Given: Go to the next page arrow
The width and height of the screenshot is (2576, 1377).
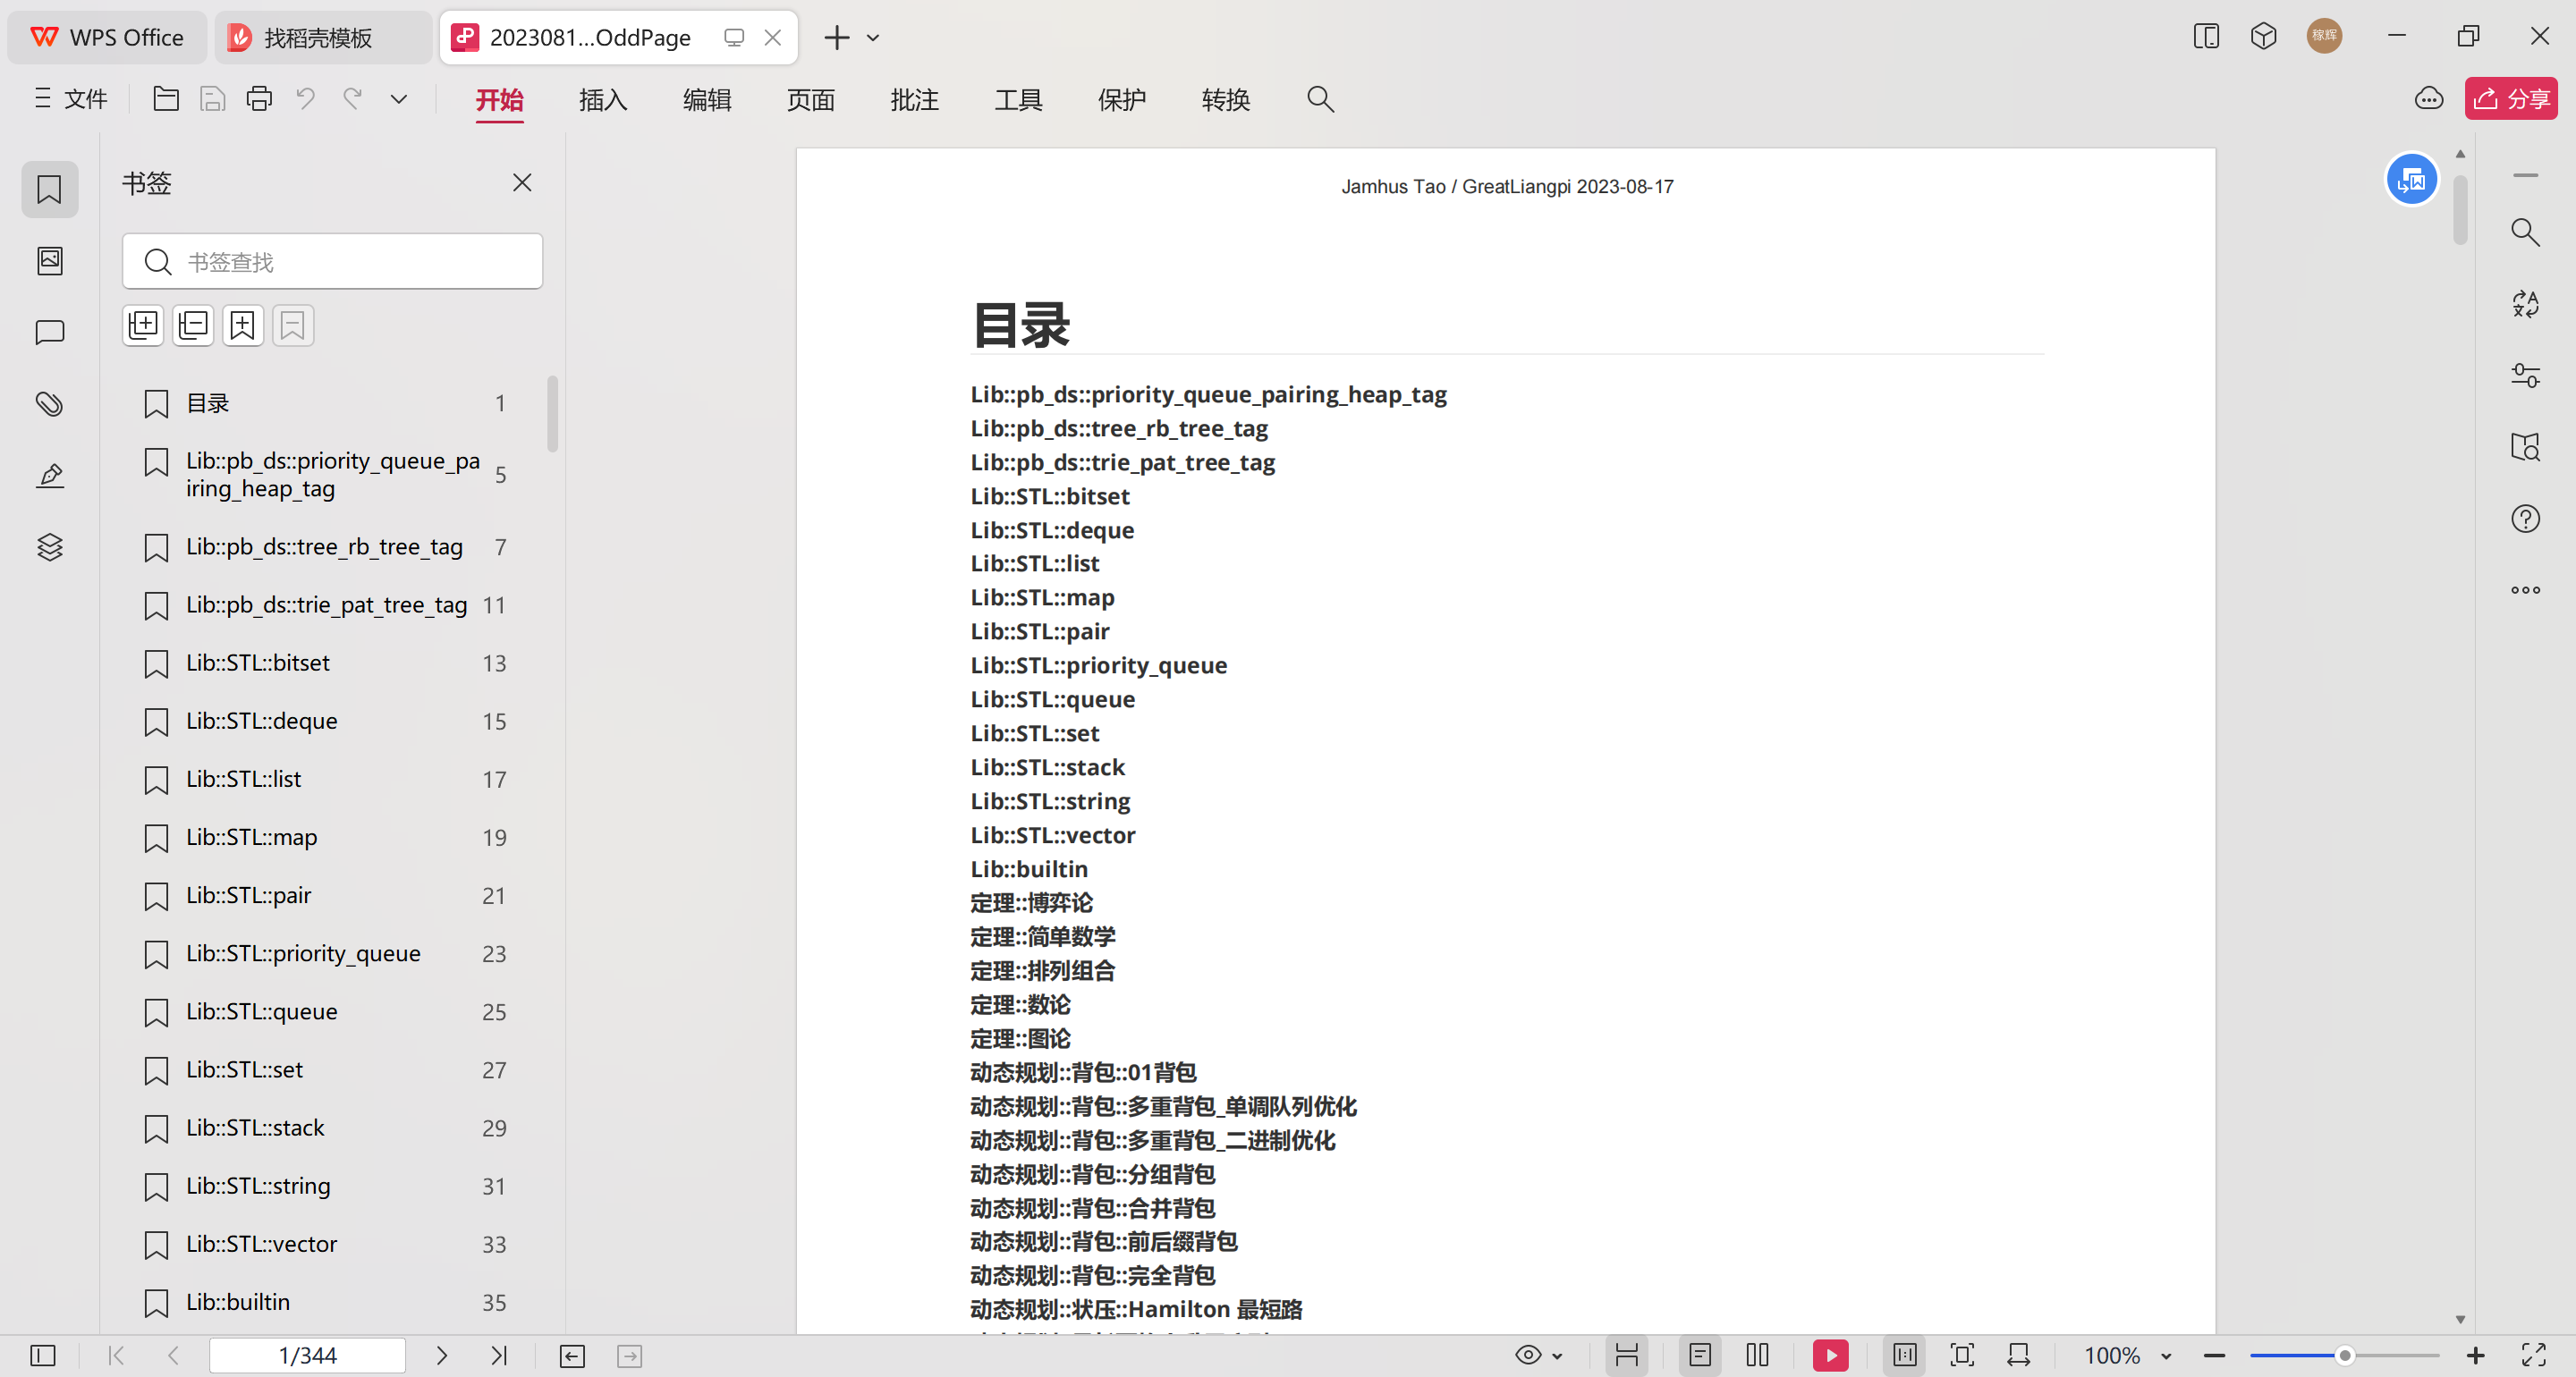Looking at the screenshot, I should [x=441, y=1355].
